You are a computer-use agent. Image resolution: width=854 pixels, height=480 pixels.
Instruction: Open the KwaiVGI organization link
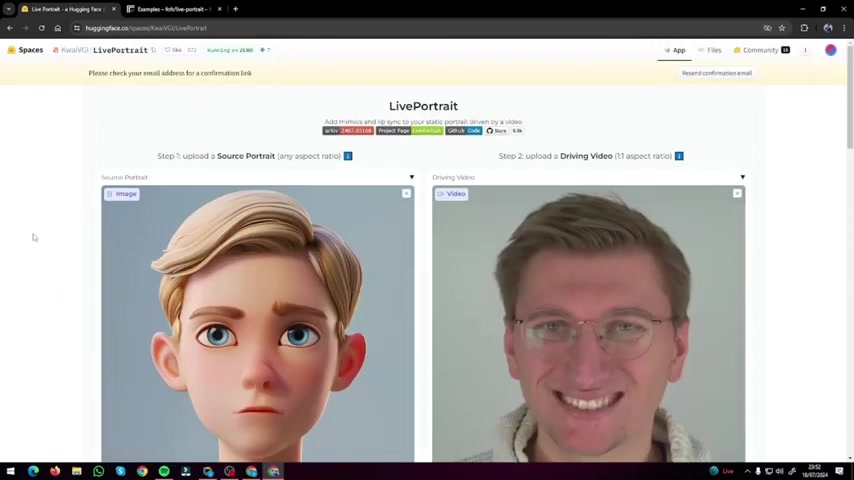click(x=74, y=50)
